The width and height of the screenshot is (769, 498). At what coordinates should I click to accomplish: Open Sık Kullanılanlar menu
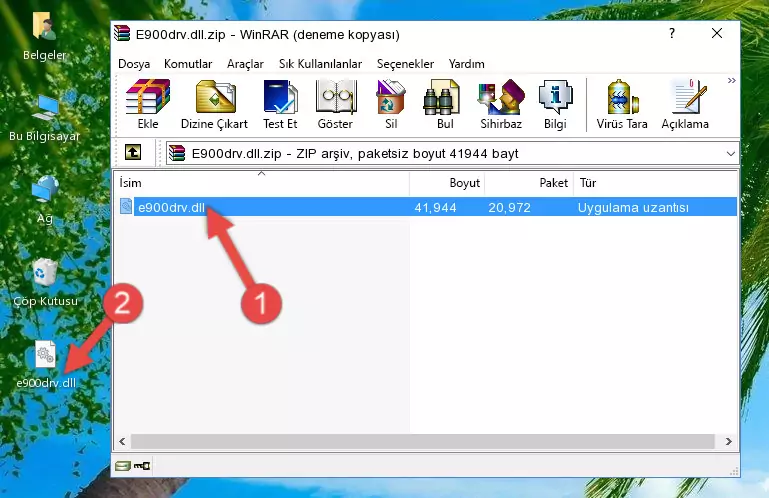[320, 64]
